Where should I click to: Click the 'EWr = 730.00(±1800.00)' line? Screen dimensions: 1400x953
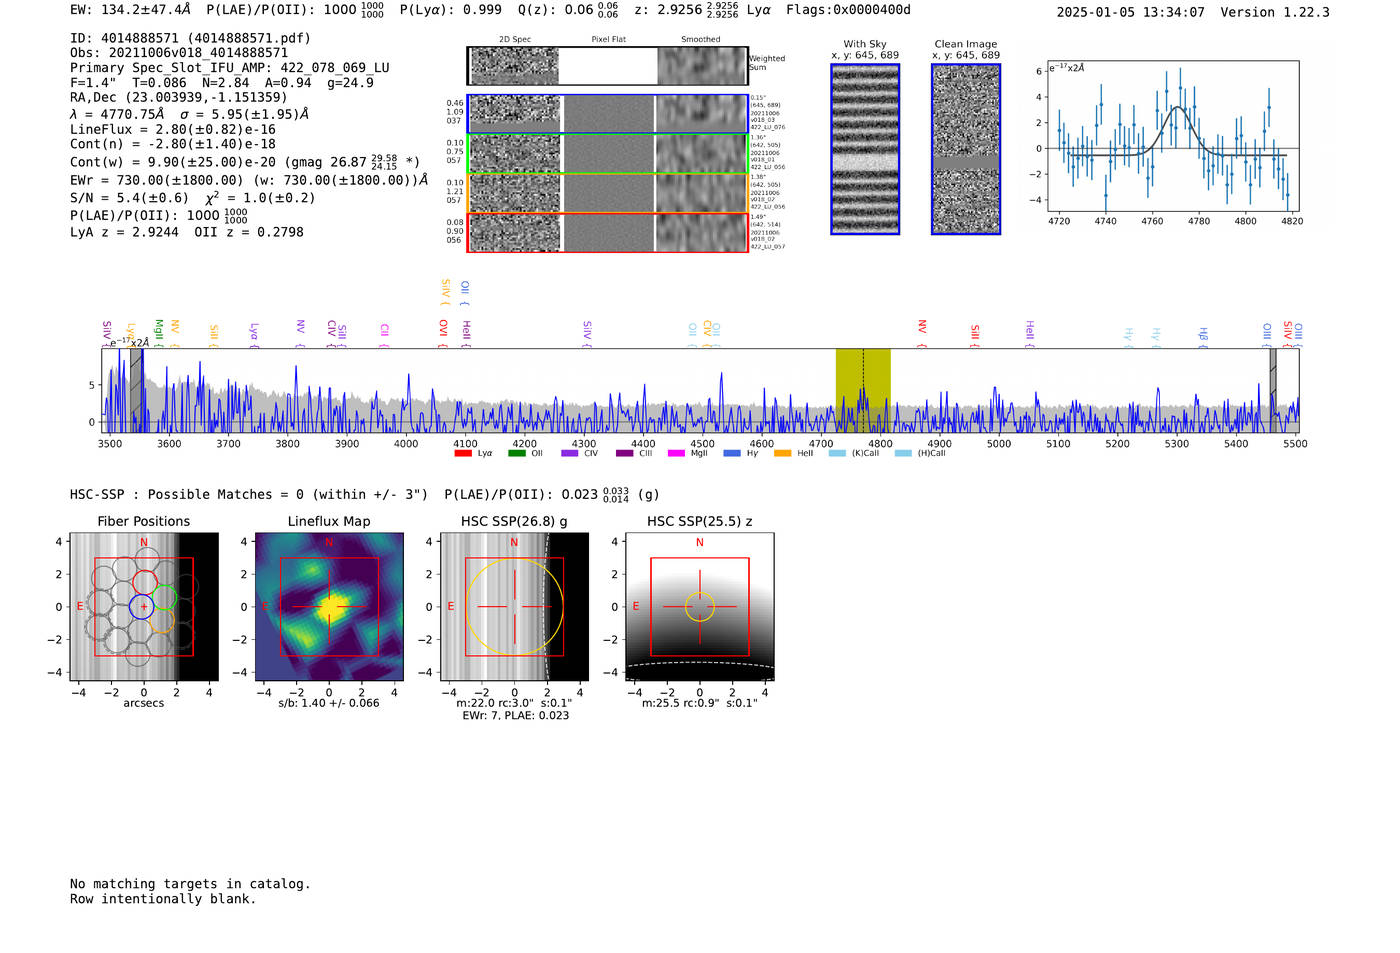[249, 180]
